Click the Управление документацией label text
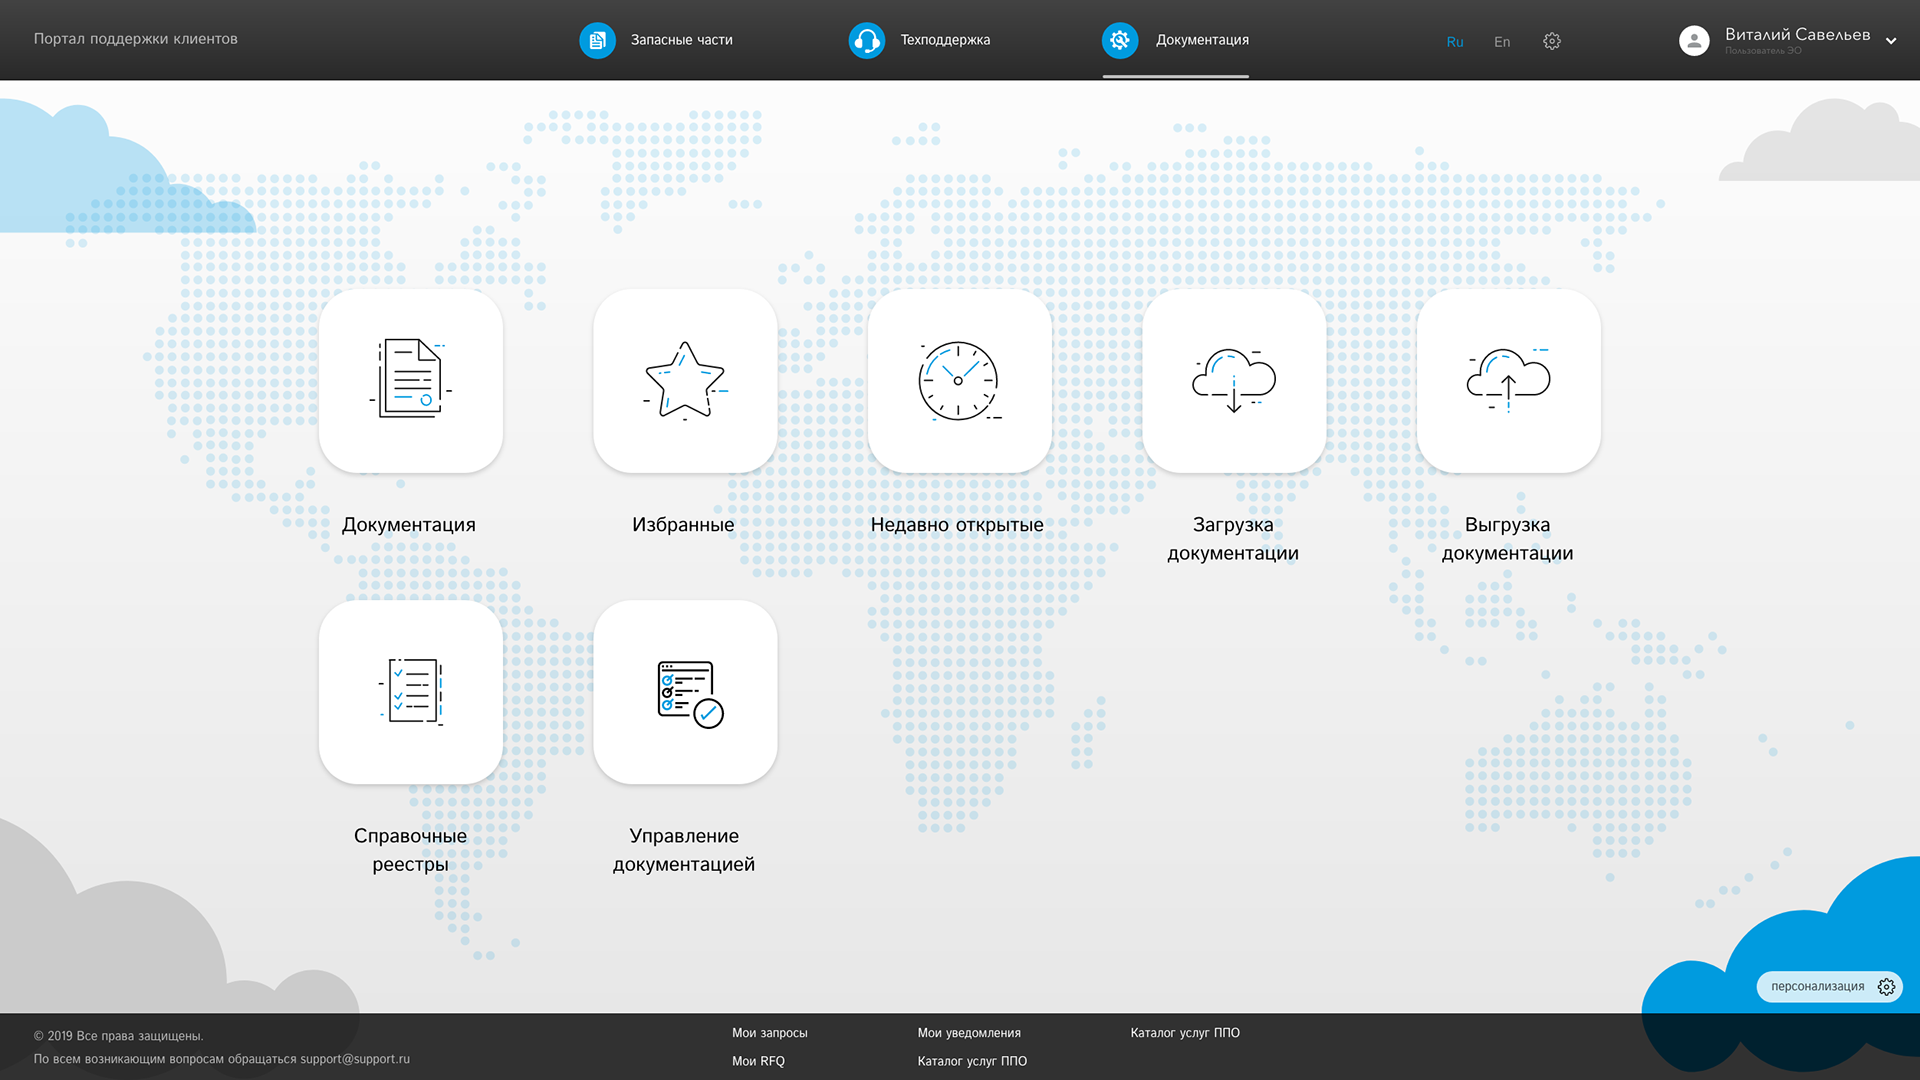 (x=684, y=850)
